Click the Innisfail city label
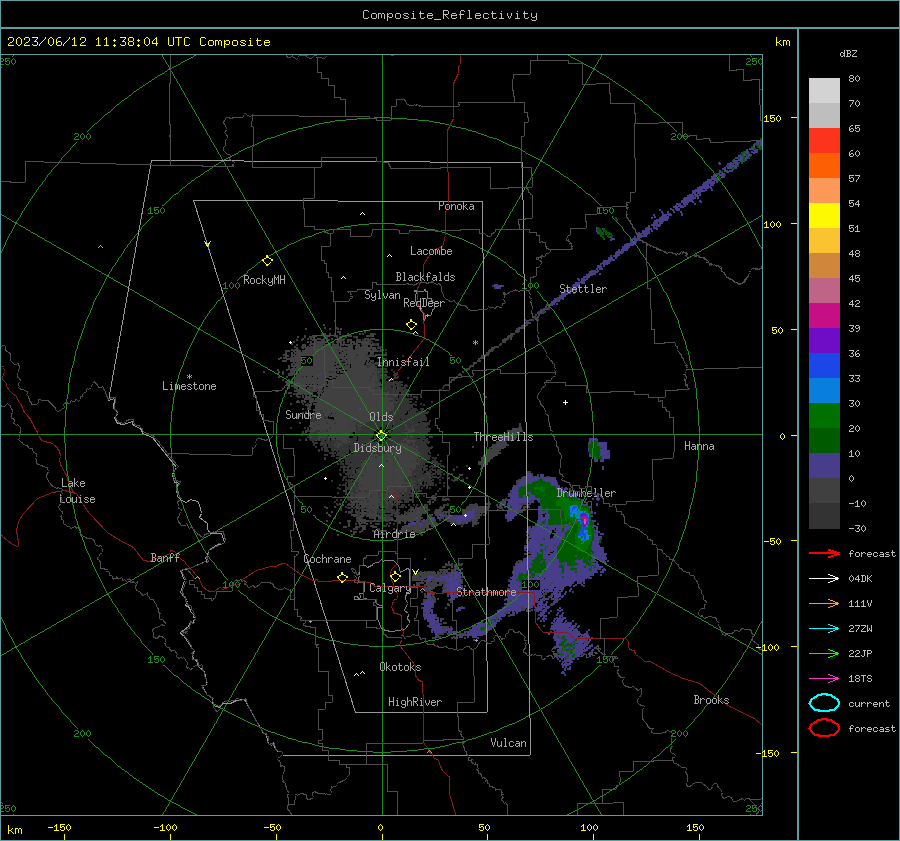The height and width of the screenshot is (841, 900). (403, 362)
